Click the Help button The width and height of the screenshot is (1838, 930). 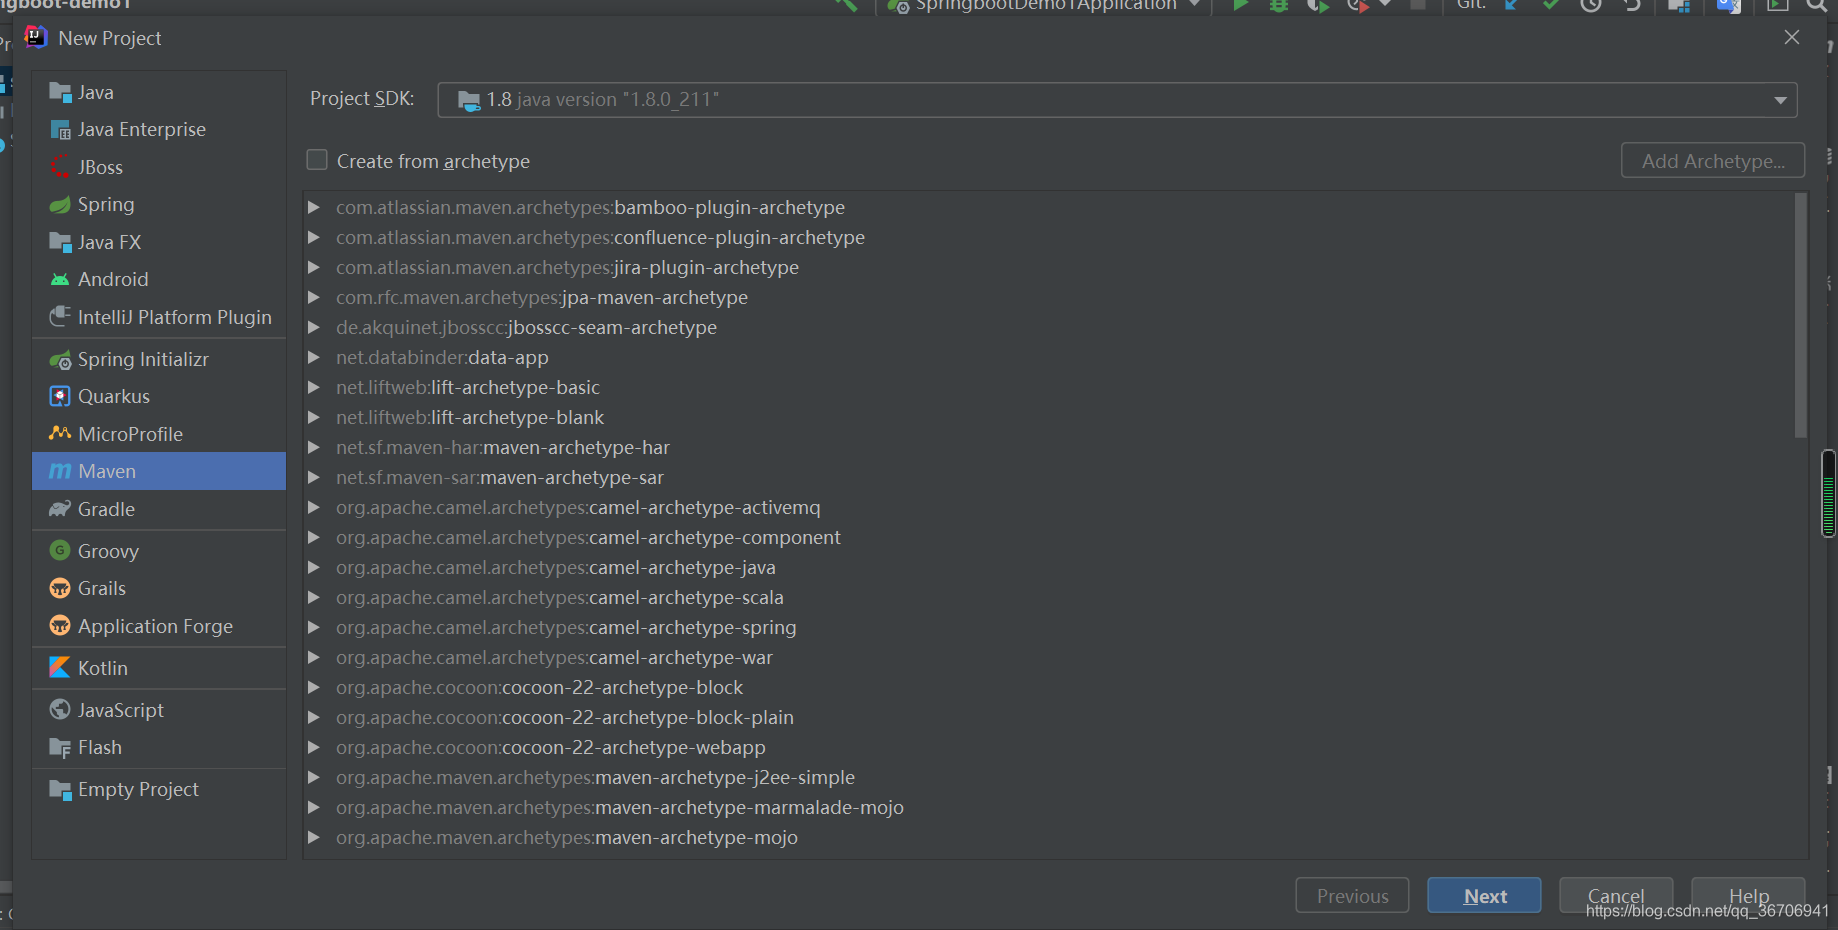pos(1748,895)
